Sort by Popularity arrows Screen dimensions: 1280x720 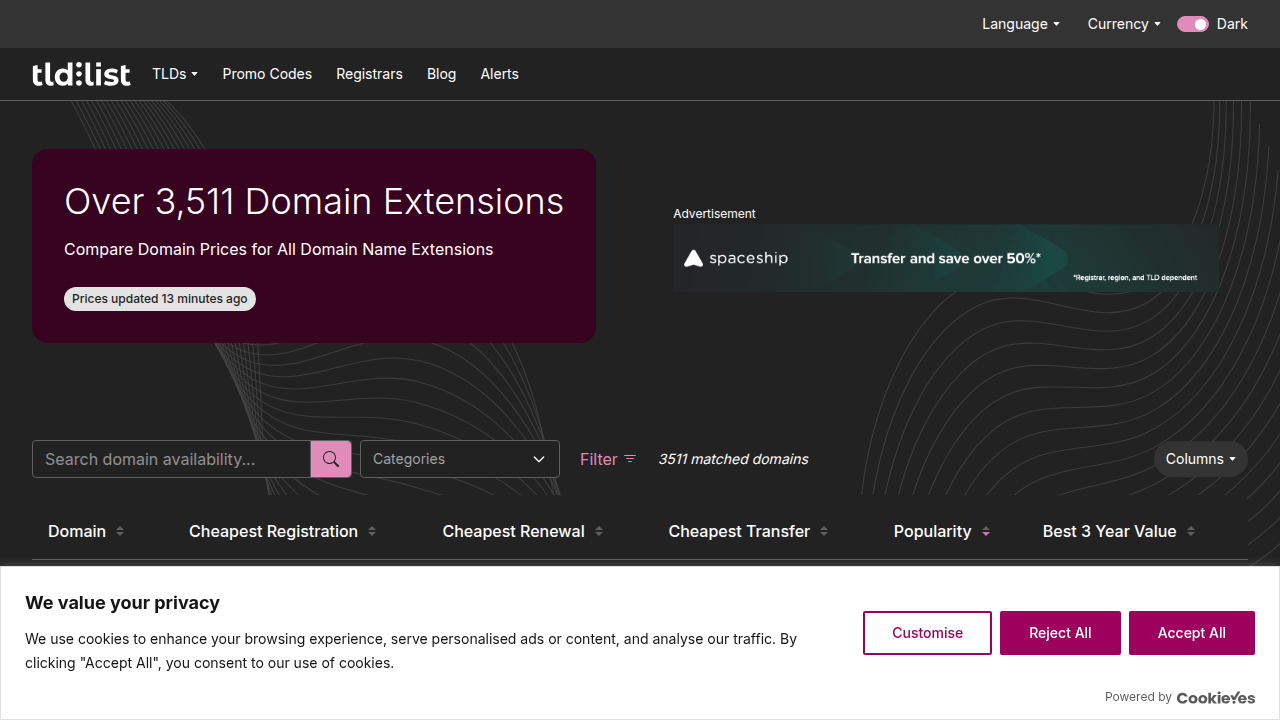[986, 531]
